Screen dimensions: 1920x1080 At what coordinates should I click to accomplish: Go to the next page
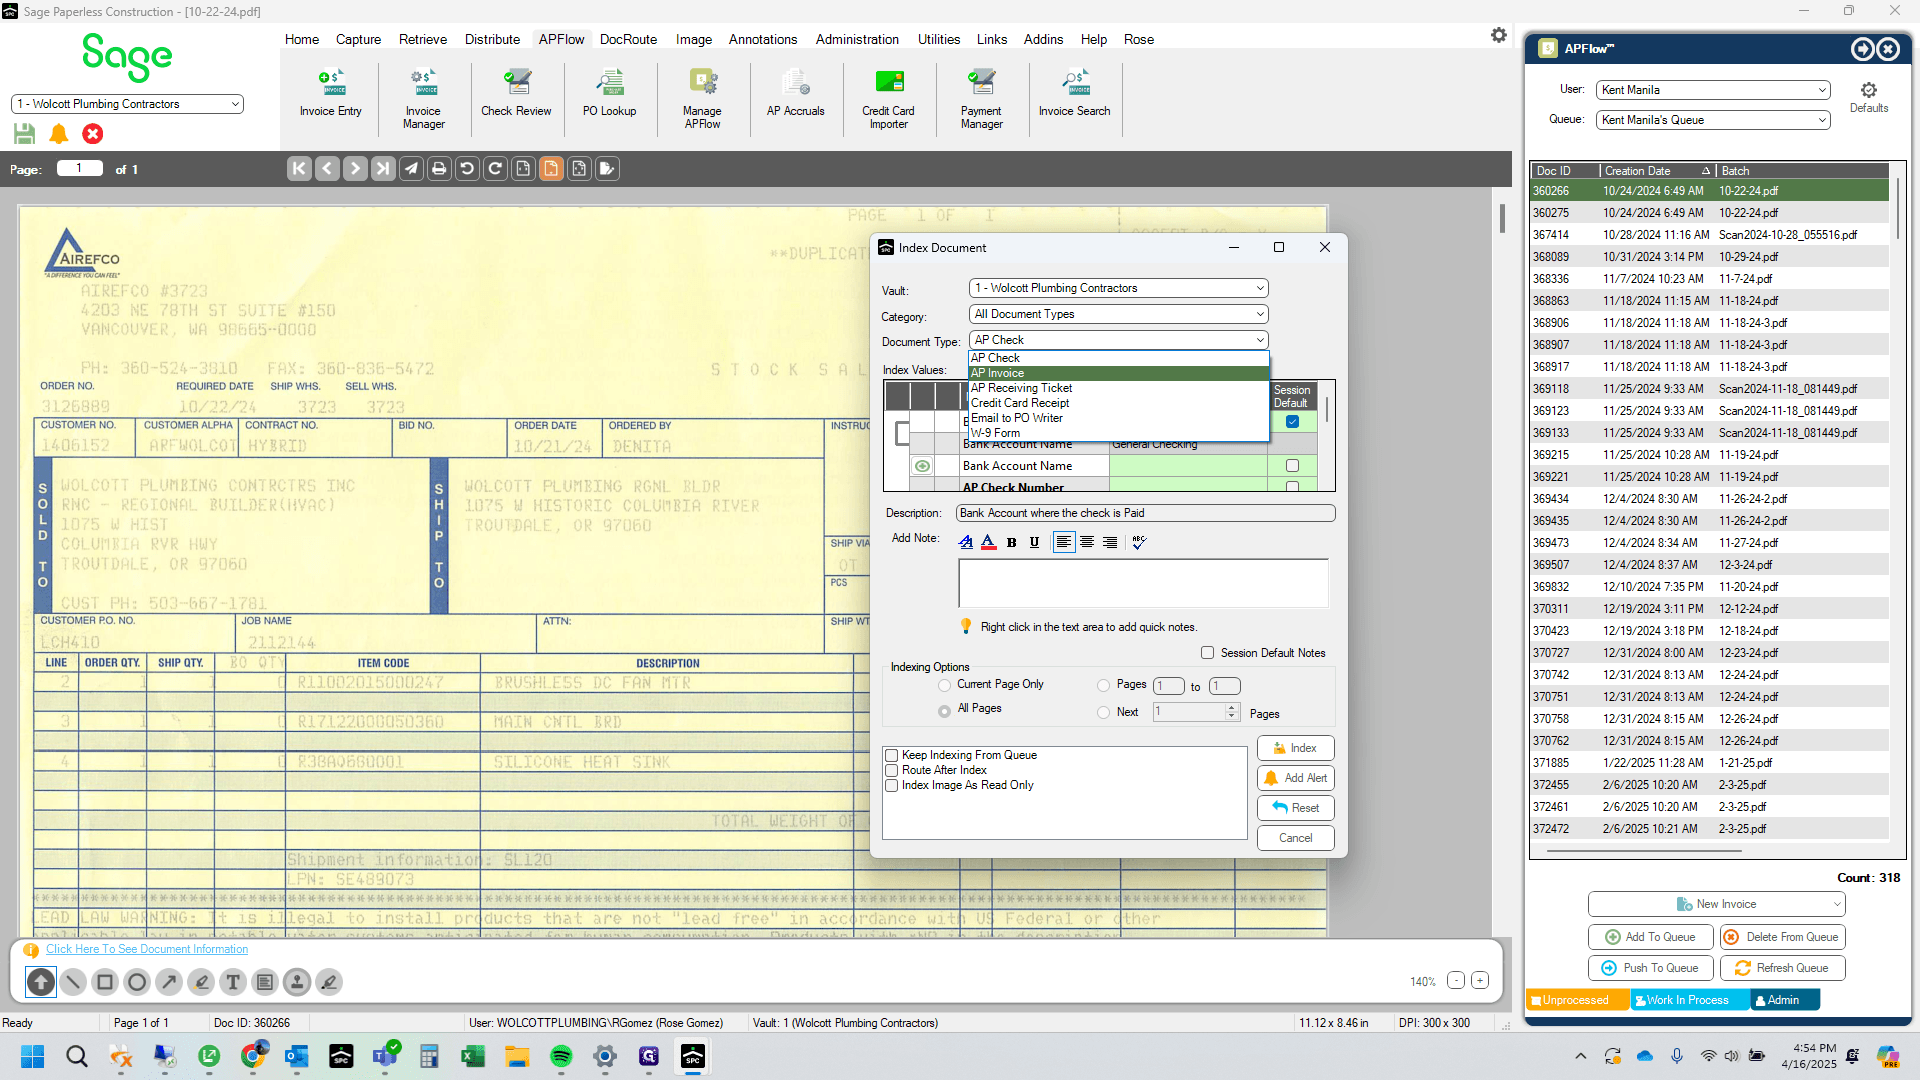tap(355, 169)
